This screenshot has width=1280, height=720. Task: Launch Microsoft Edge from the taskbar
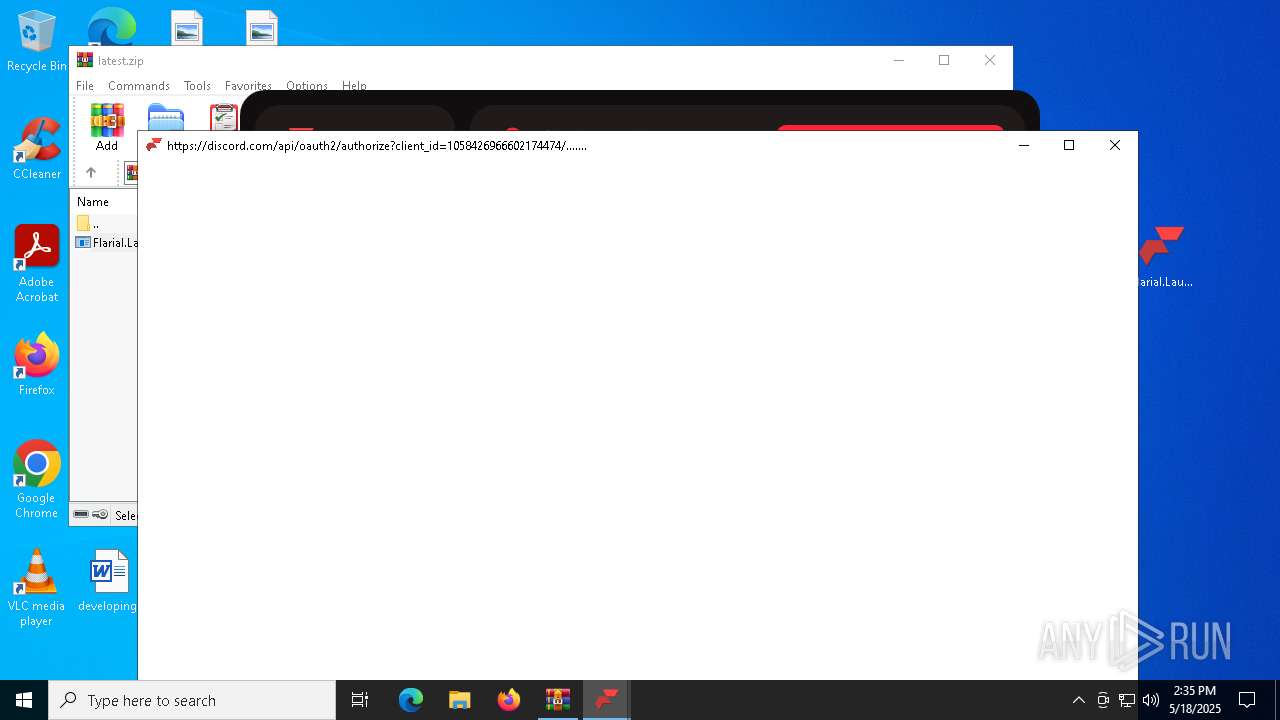[x=411, y=700]
